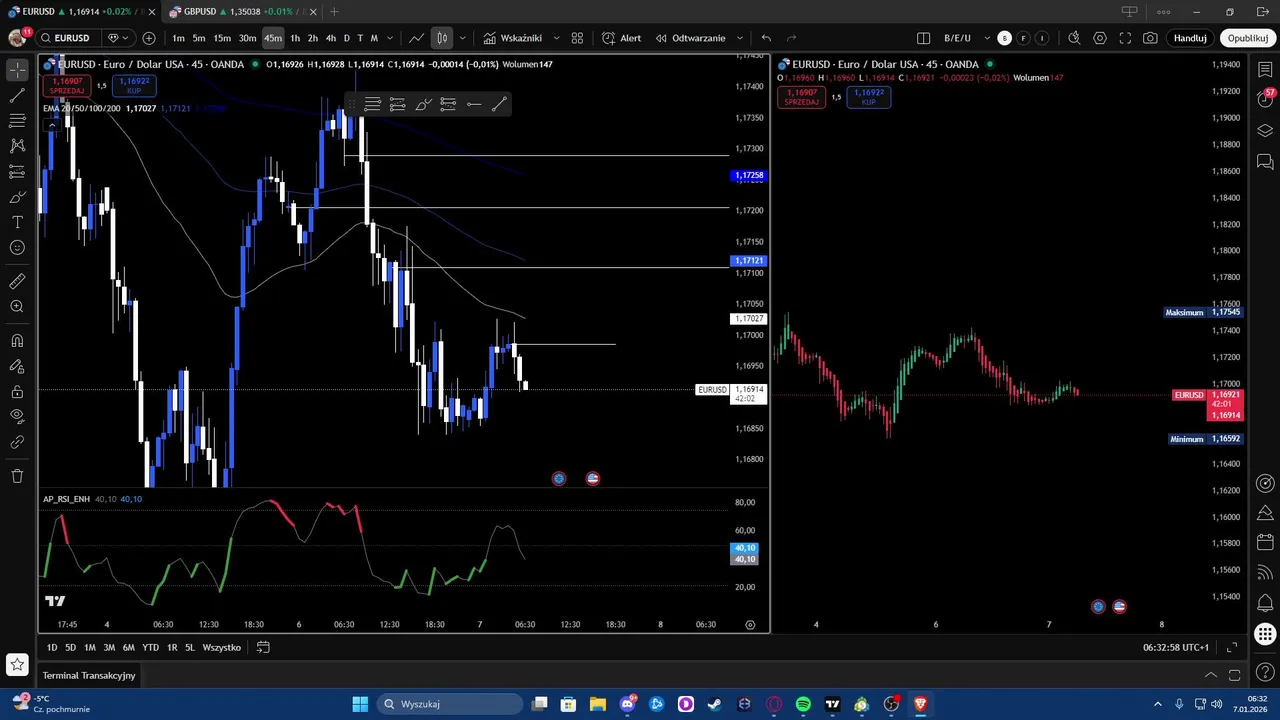Open the chart layout grid selector

click(577, 38)
